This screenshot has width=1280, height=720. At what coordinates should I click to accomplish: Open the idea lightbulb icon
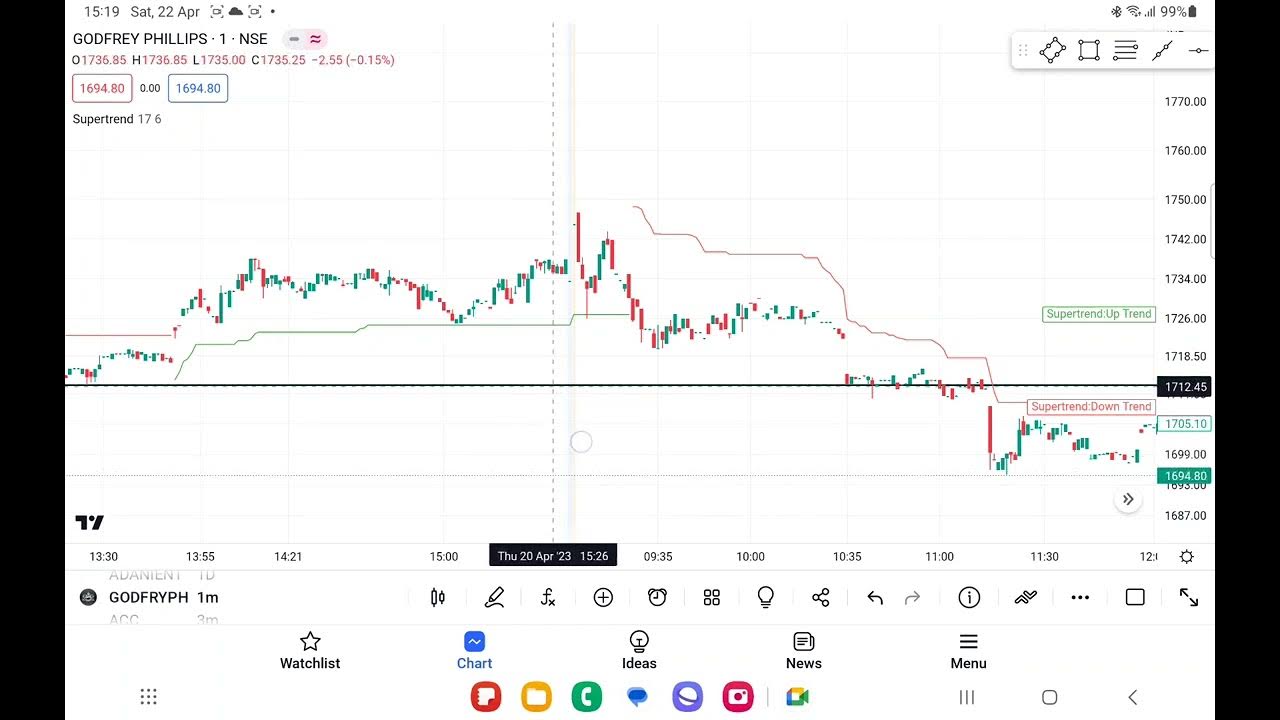point(766,598)
